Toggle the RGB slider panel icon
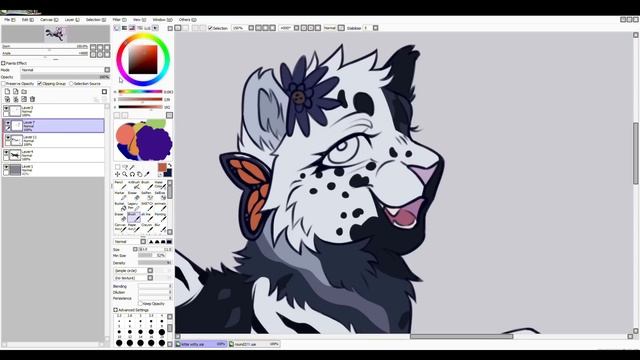 [x=124, y=28]
